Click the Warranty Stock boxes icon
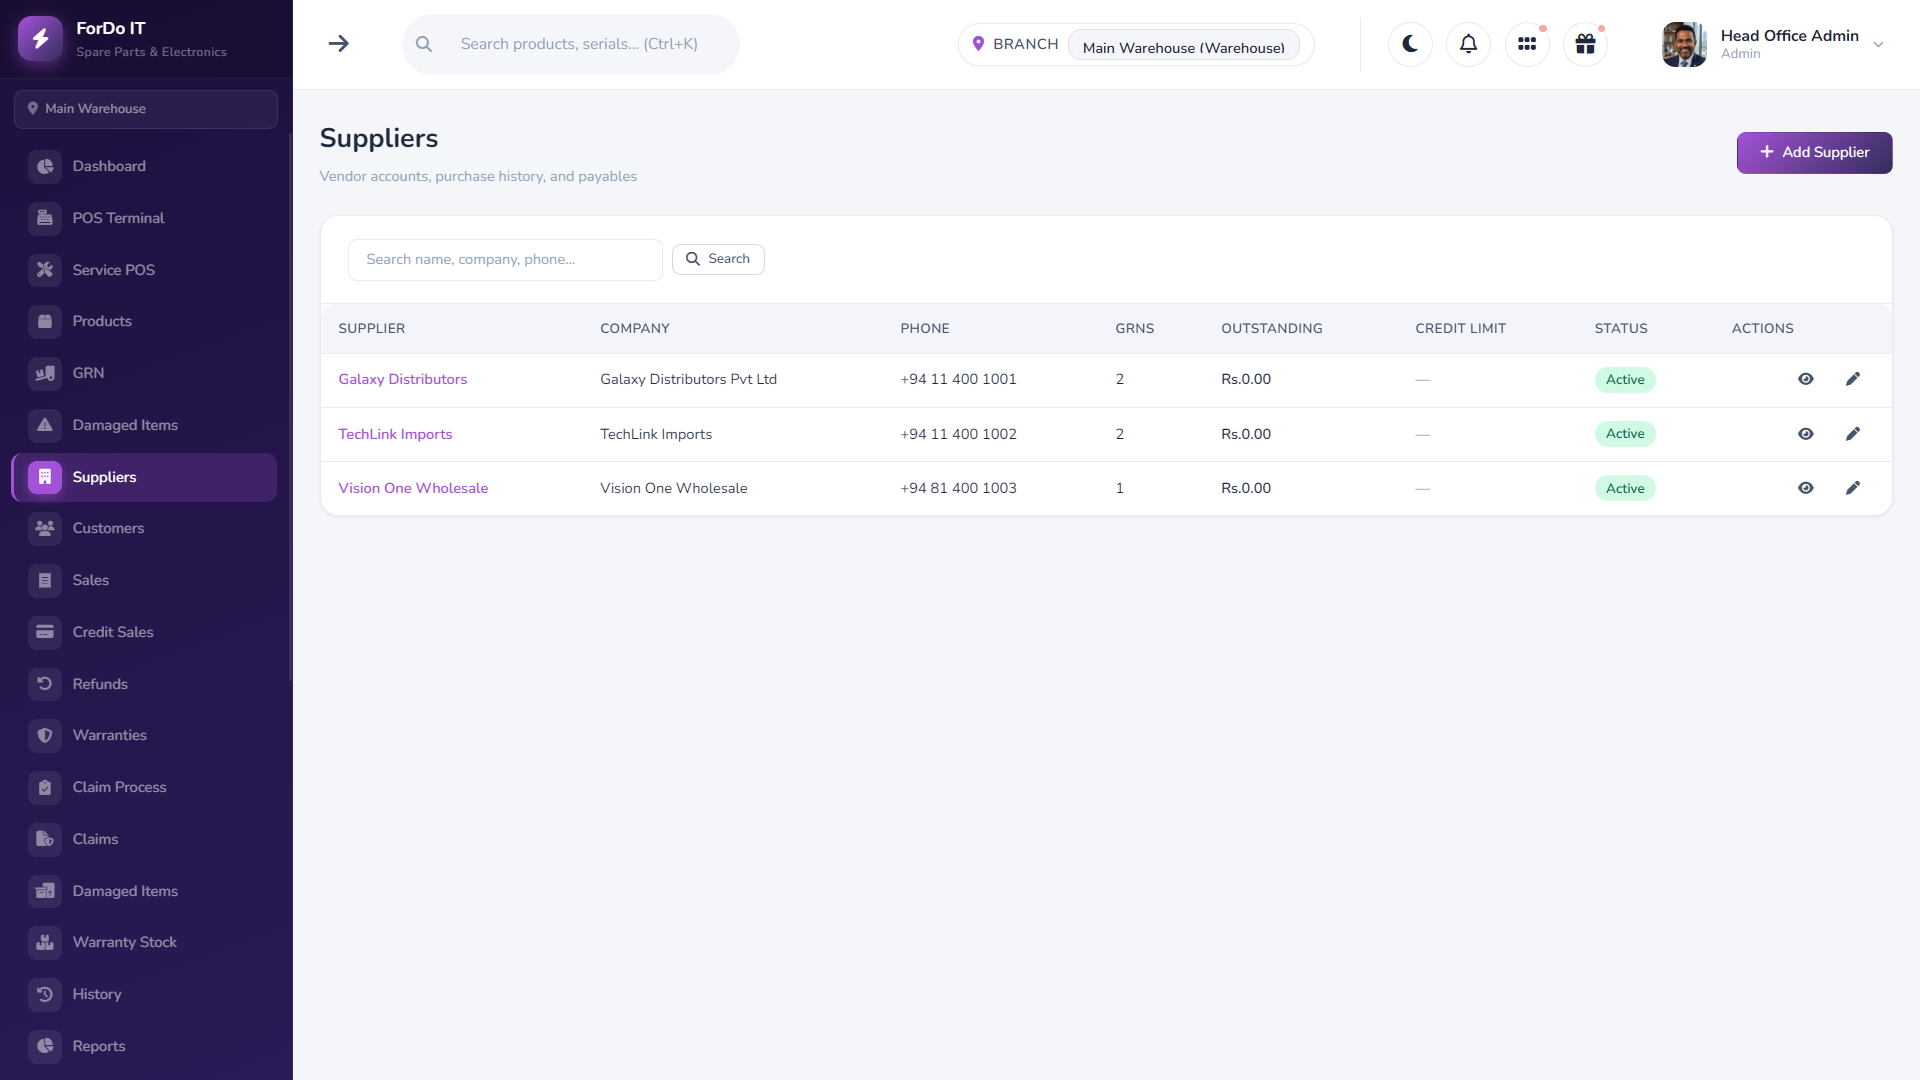This screenshot has height=1080, width=1920. pyautogui.click(x=45, y=942)
